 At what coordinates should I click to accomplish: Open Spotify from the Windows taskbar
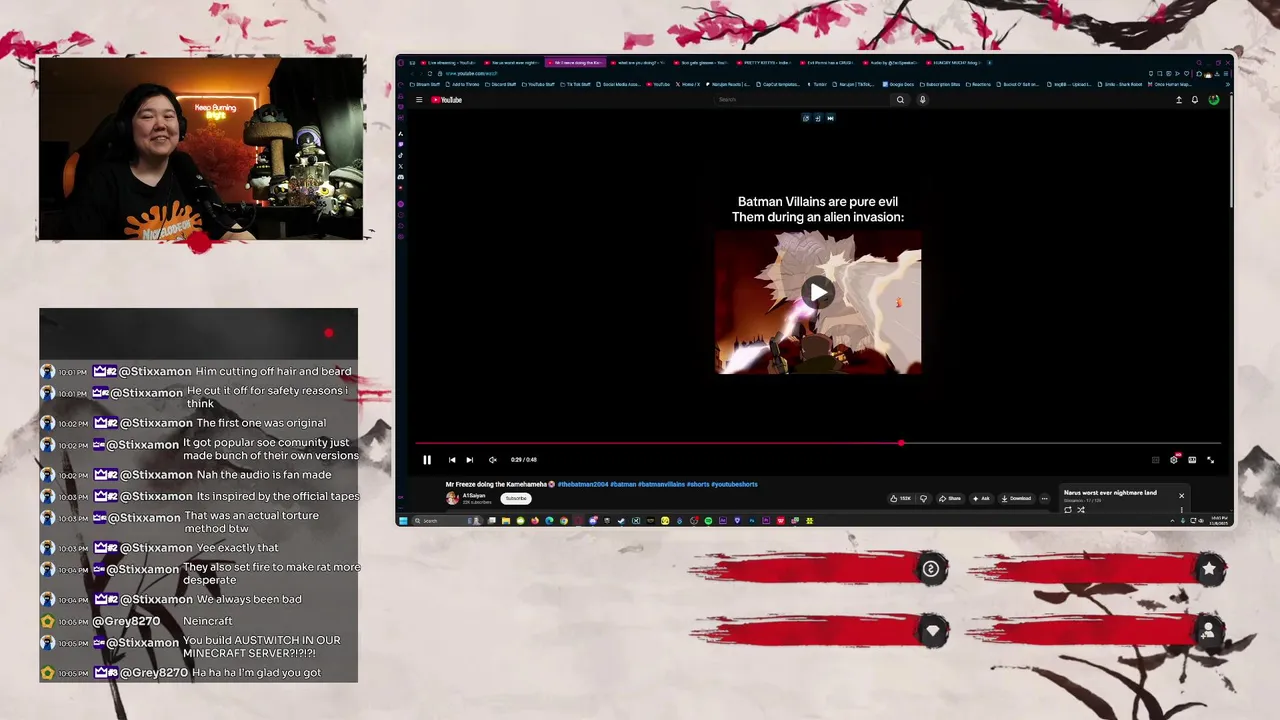[x=708, y=520]
